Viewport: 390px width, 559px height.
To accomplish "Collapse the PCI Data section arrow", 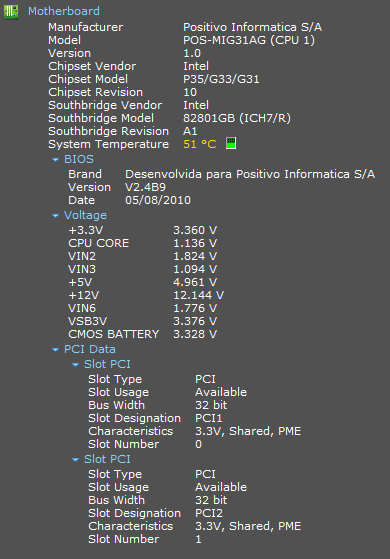I will click(x=55, y=350).
